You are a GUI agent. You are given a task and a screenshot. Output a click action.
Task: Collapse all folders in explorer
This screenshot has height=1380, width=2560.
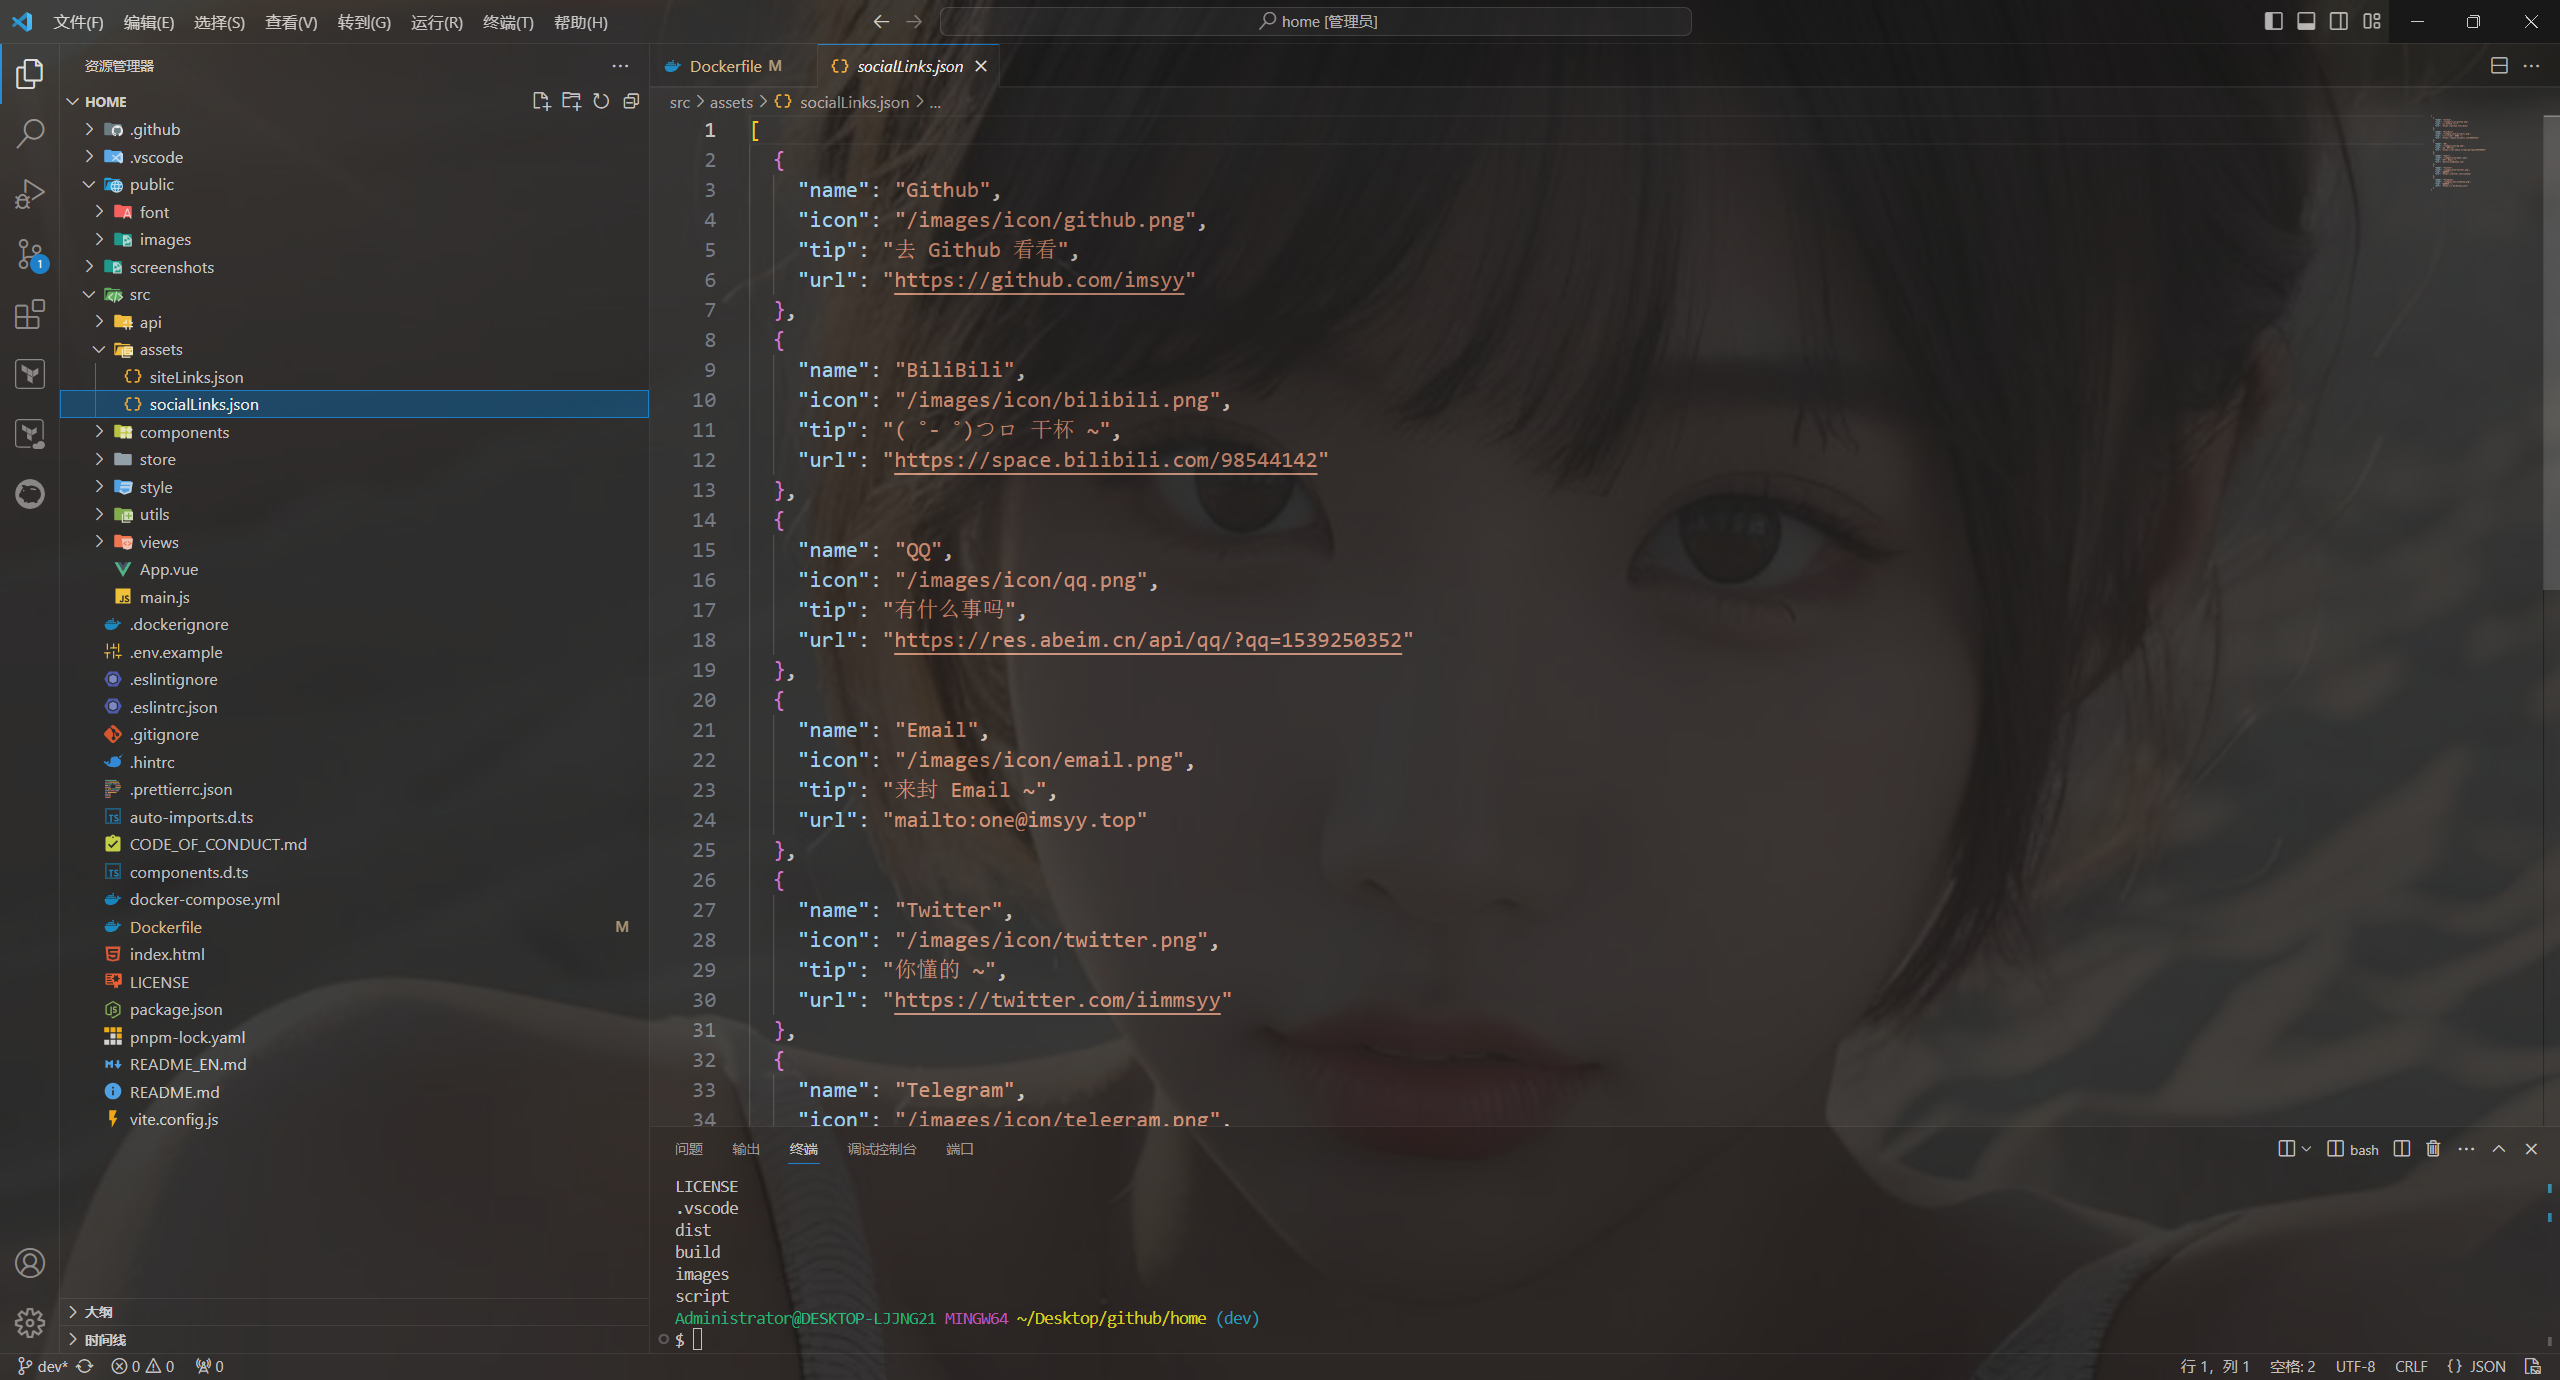click(631, 101)
